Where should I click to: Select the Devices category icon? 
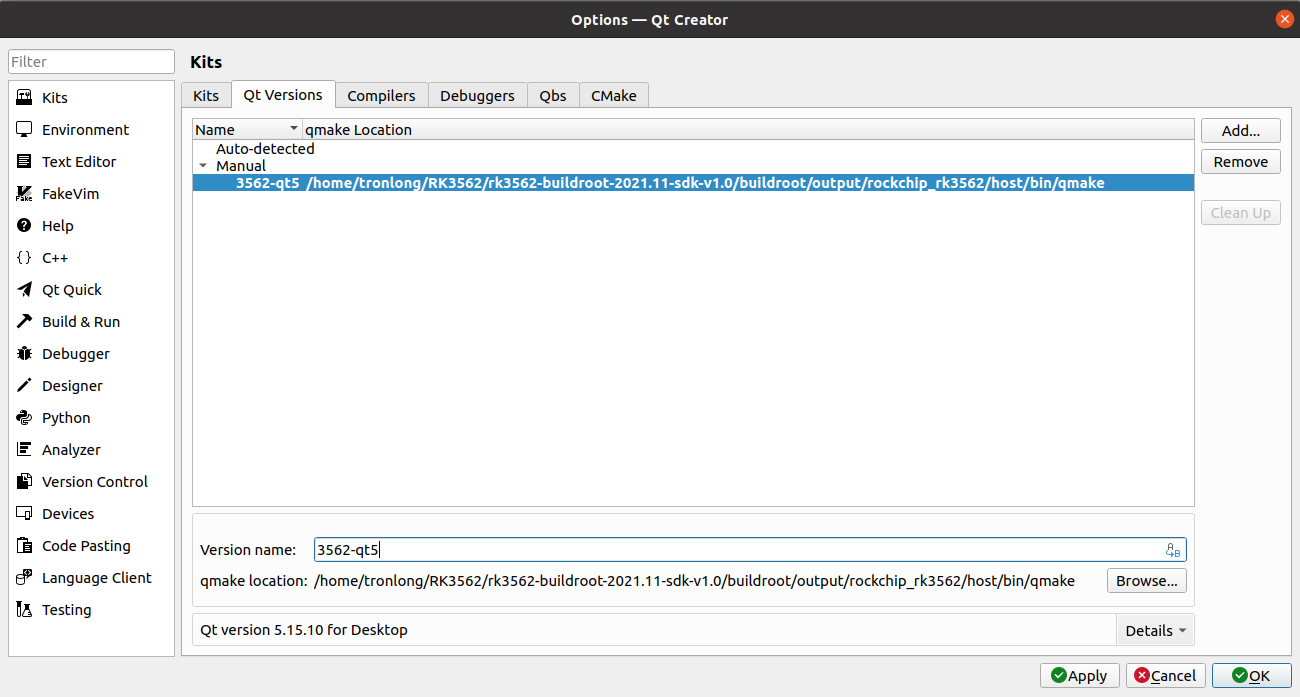click(x=25, y=514)
